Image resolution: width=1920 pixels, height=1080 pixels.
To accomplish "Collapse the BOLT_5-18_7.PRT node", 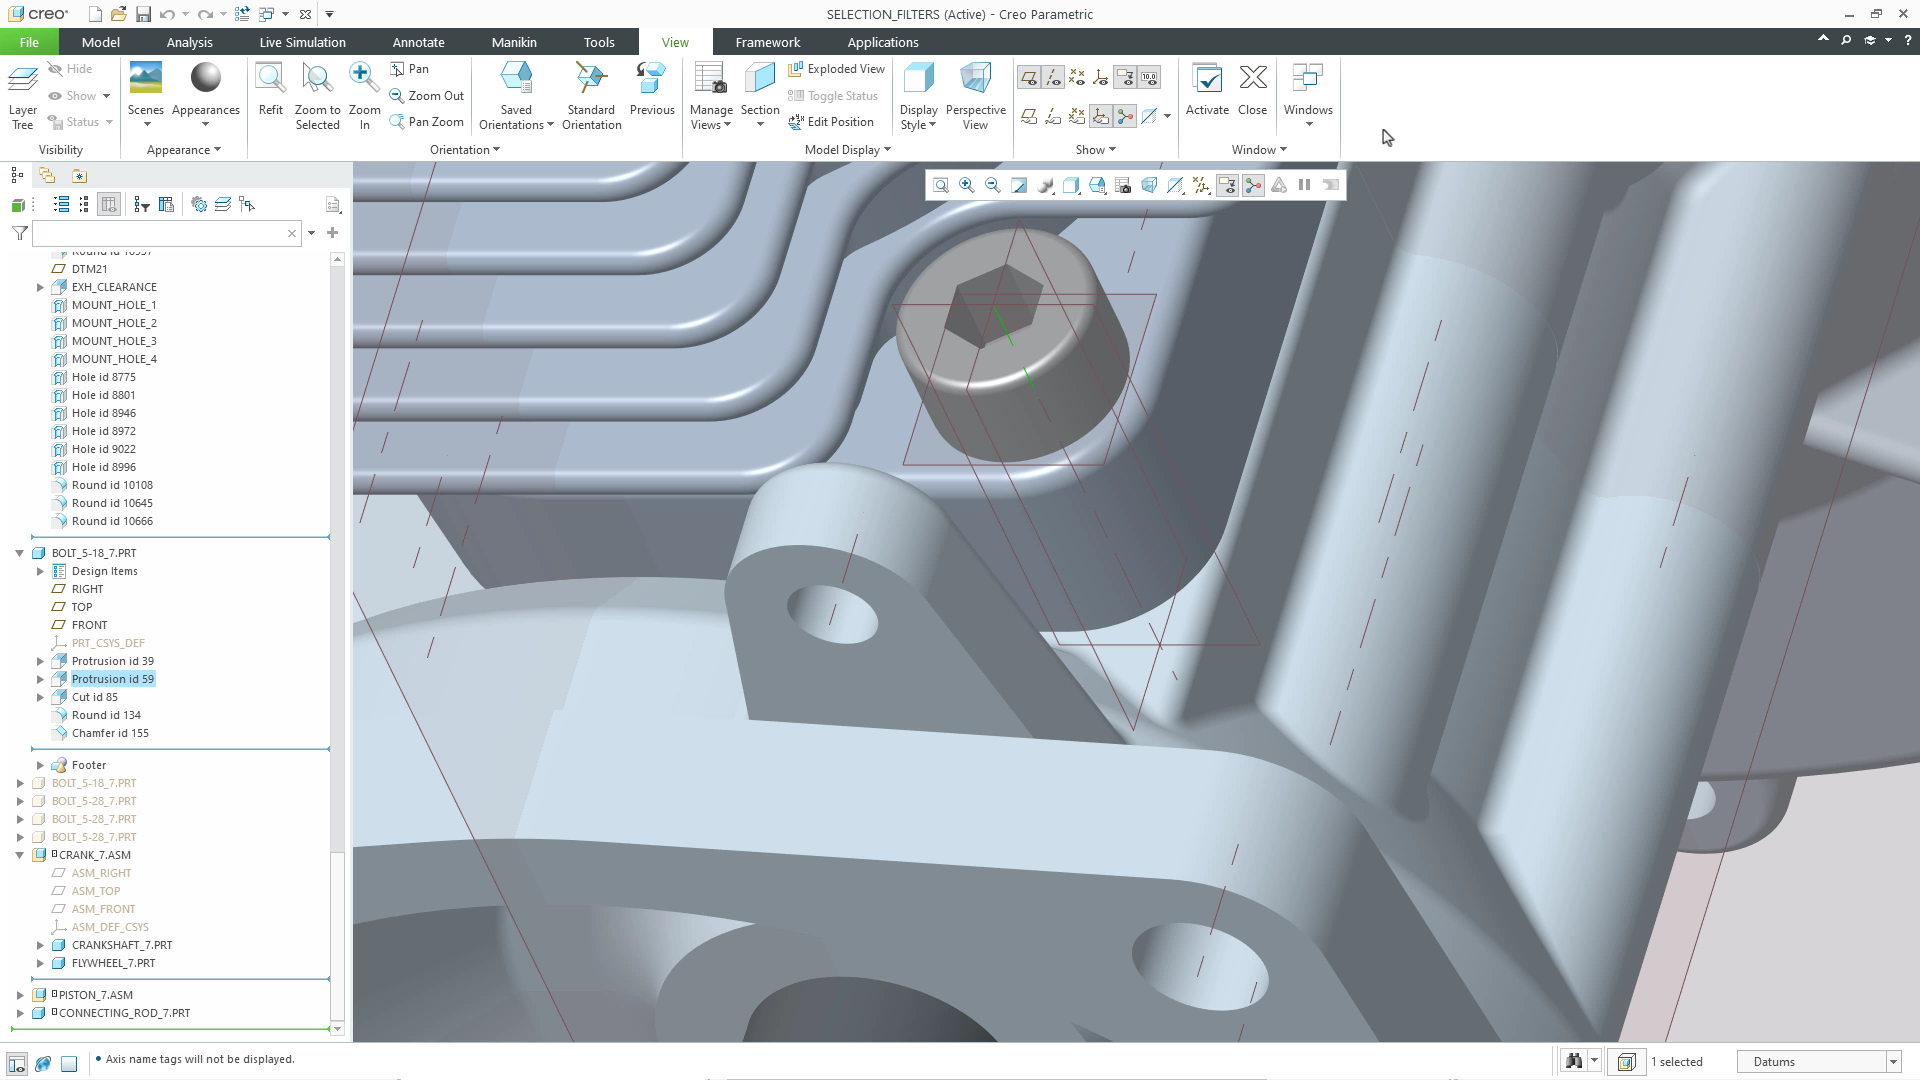I will [x=19, y=553].
